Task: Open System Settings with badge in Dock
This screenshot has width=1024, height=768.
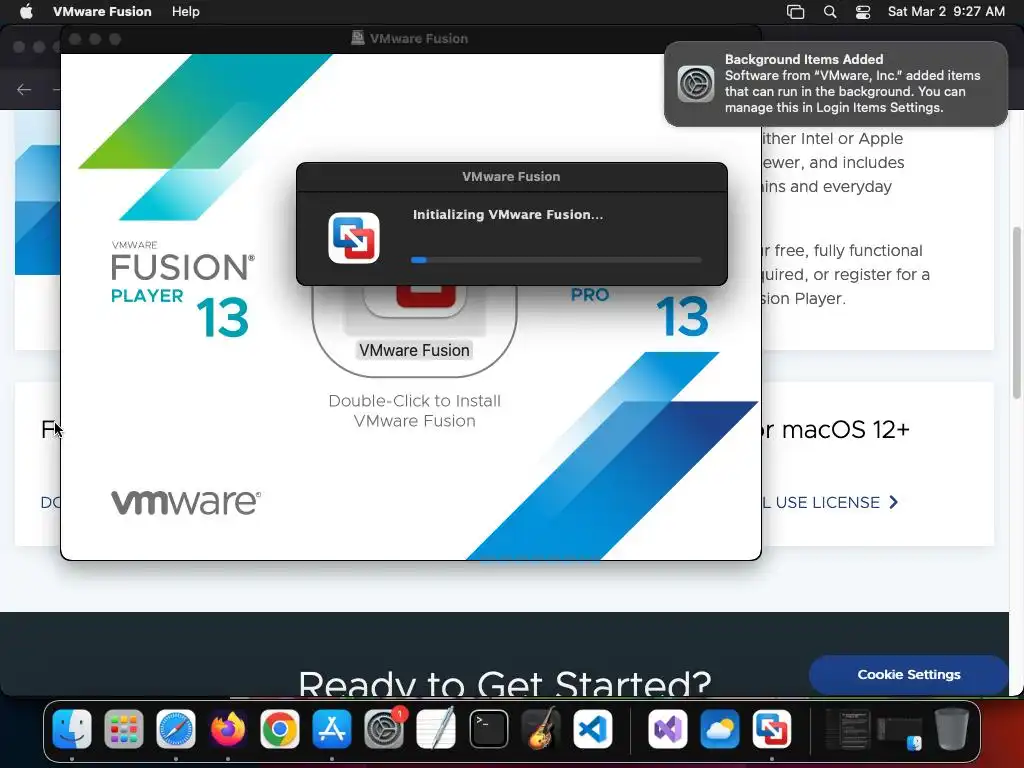Action: coord(384,729)
